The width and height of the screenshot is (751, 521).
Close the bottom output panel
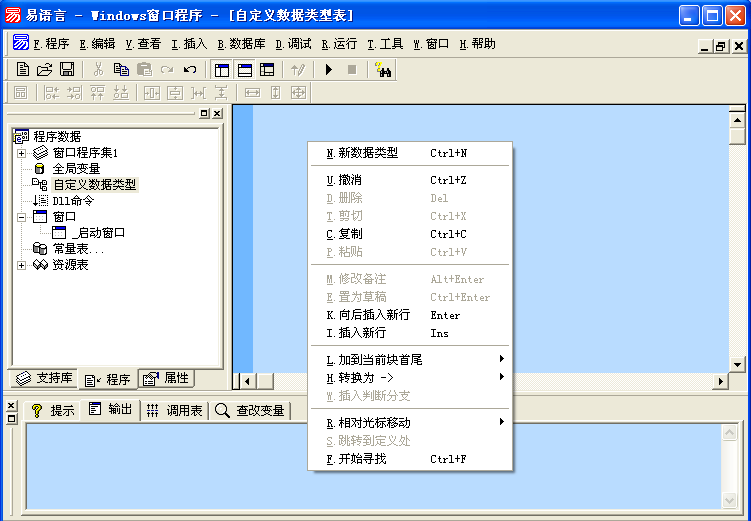11,406
